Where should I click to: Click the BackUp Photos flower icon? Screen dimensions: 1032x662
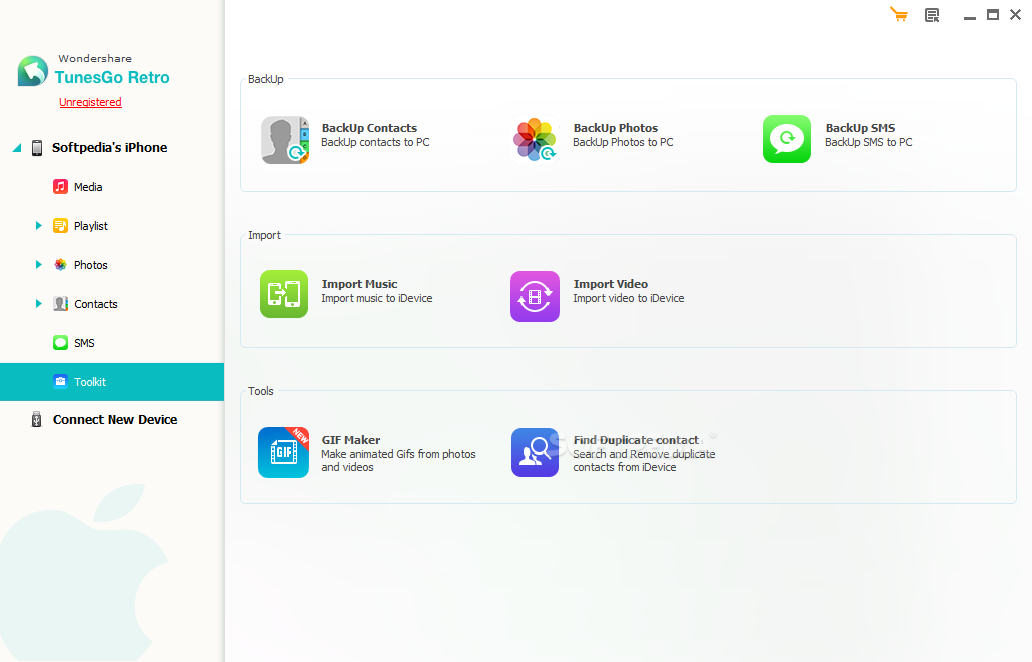pyautogui.click(x=535, y=140)
